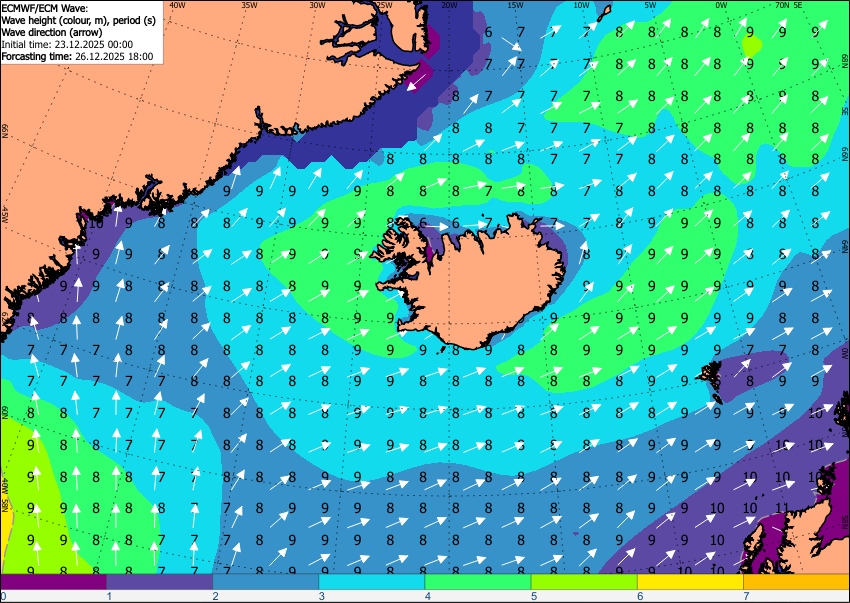Click the Greenland landmass

pyautogui.click(x=136, y=119)
